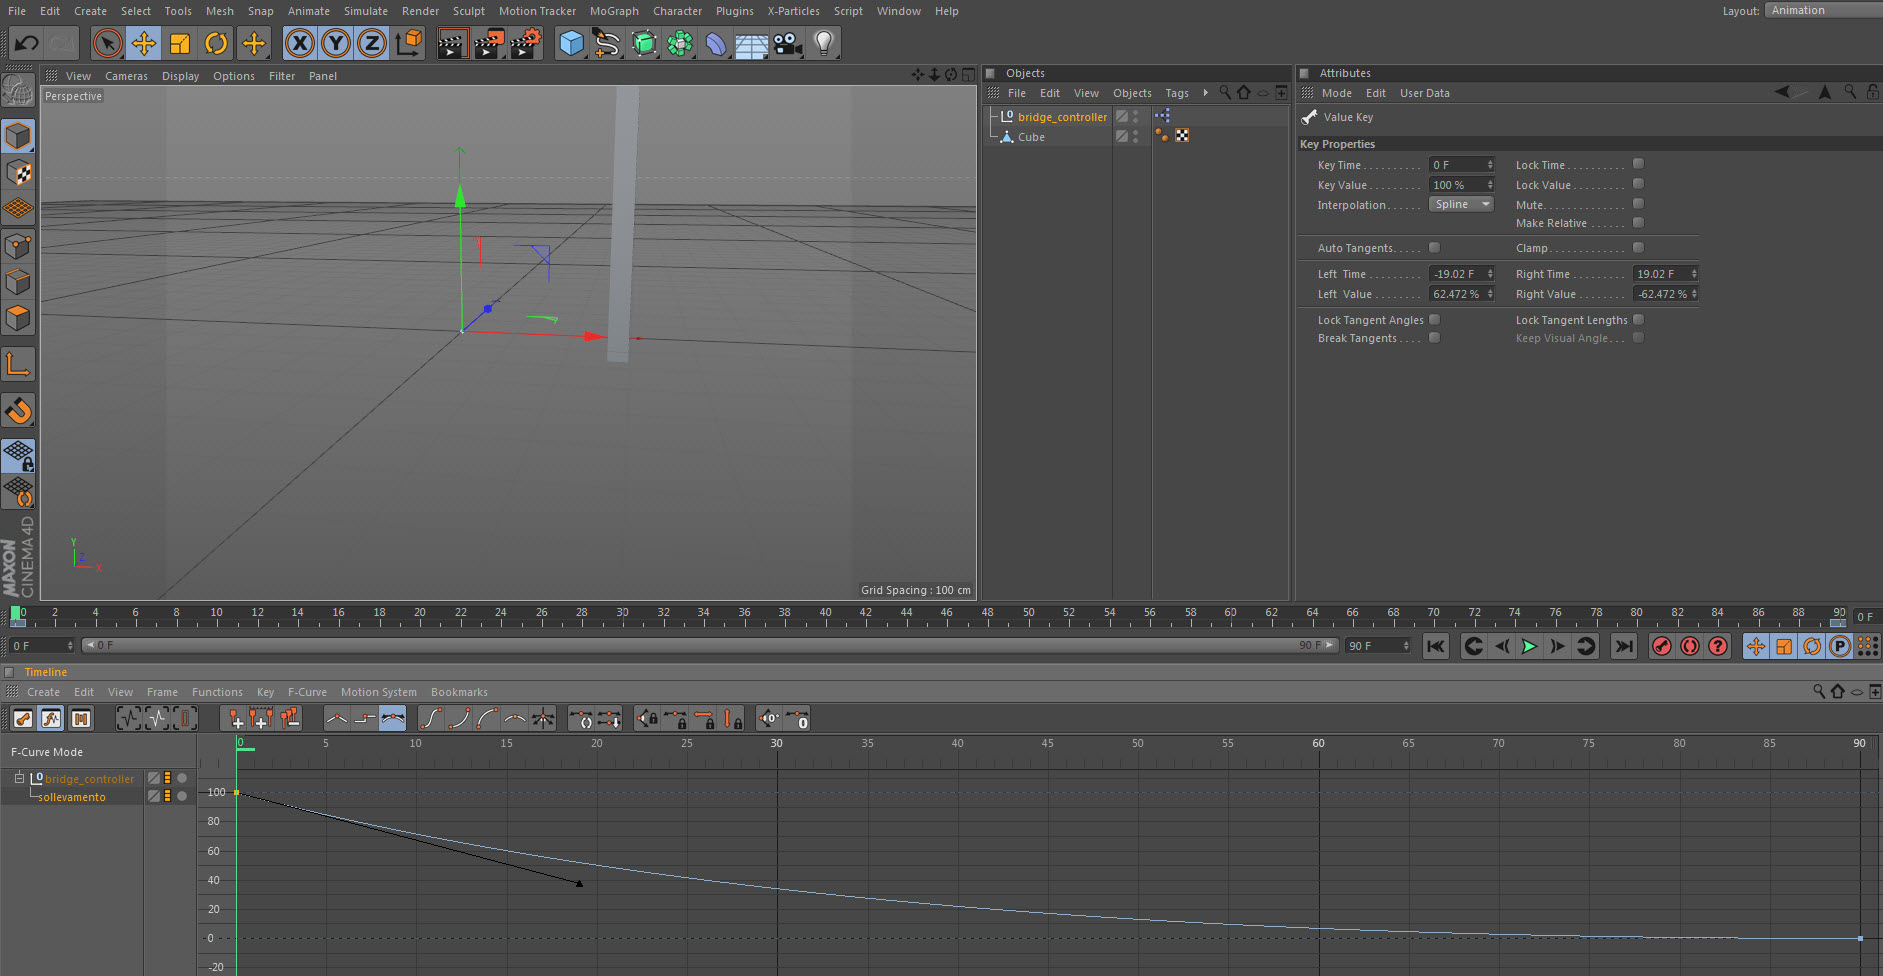The height and width of the screenshot is (976, 1883).
Task: Toggle the Break Tangents checkbox
Action: pos(1434,338)
